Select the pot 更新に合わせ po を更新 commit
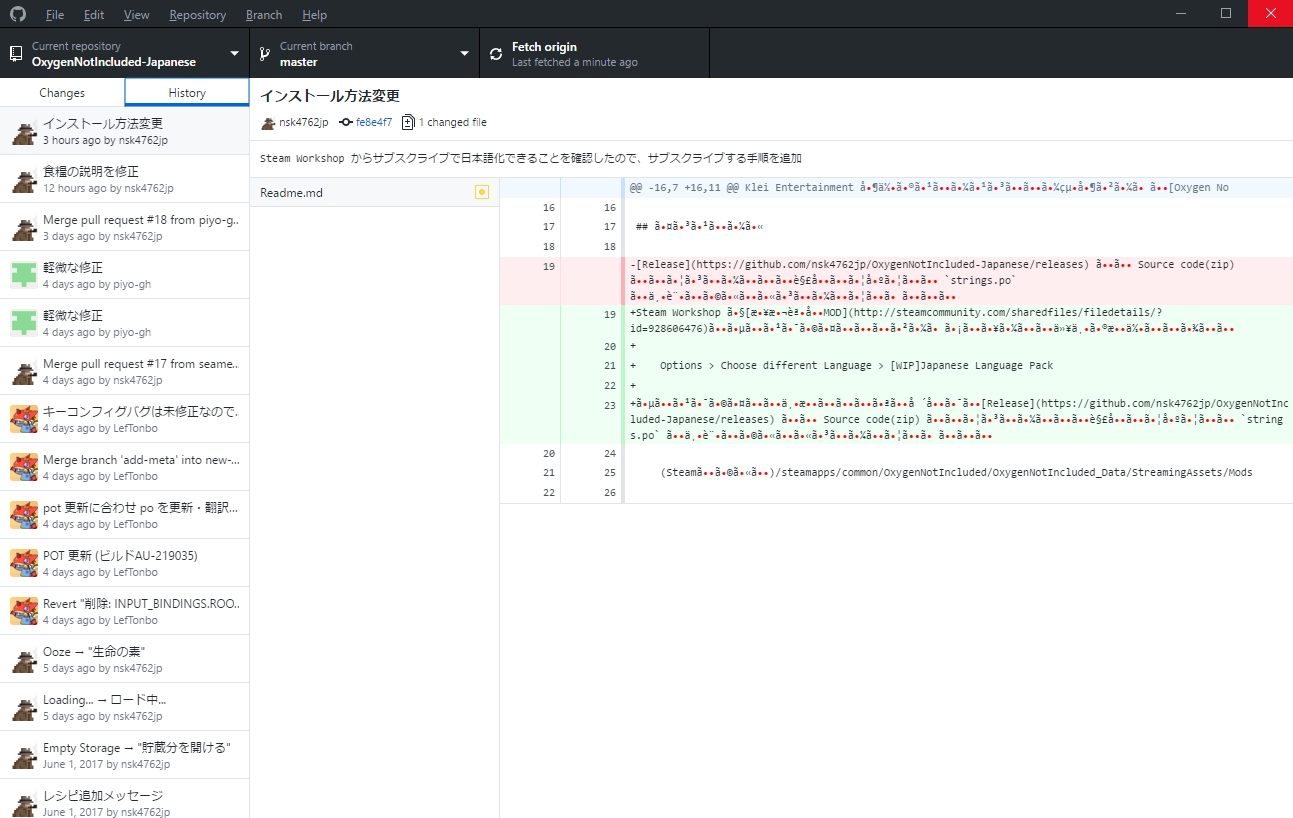The width and height of the screenshot is (1293, 818). click(x=125, y=515)
